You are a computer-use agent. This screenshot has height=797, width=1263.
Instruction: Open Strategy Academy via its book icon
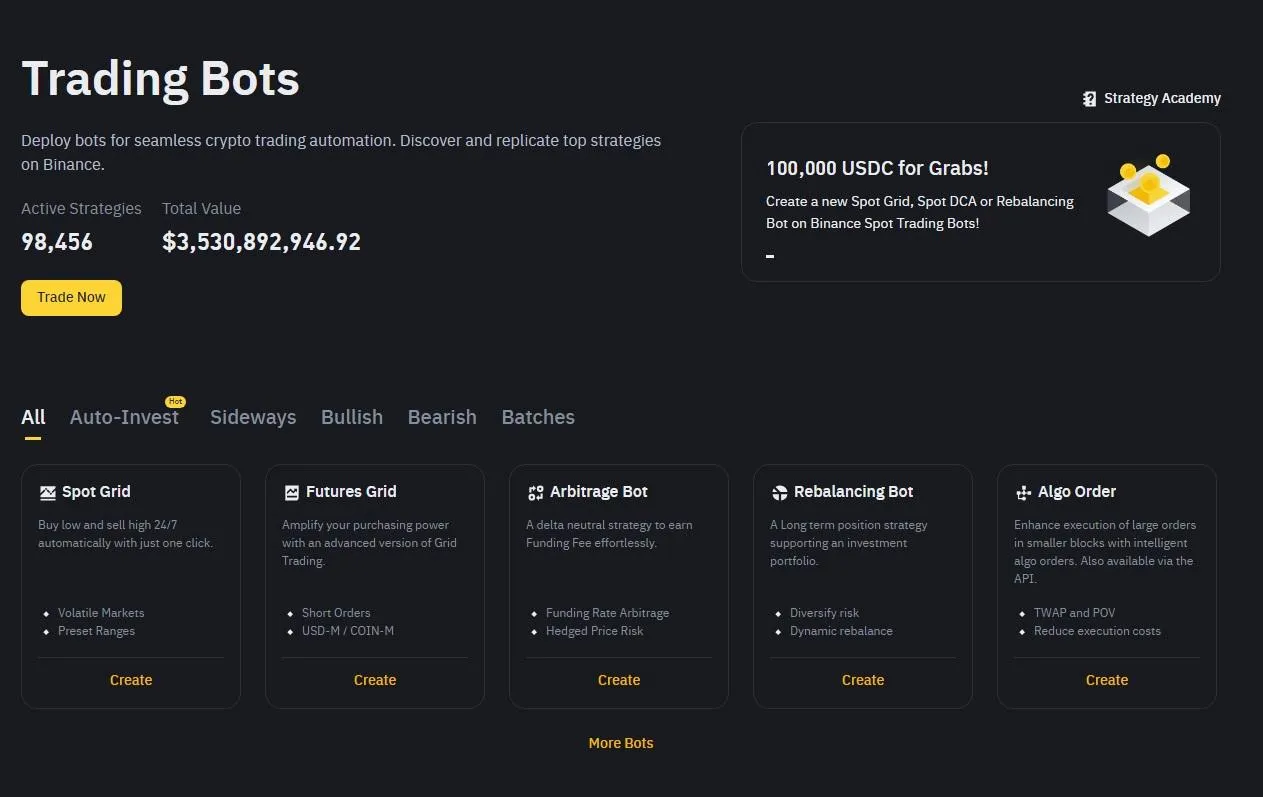(1088, 98)
